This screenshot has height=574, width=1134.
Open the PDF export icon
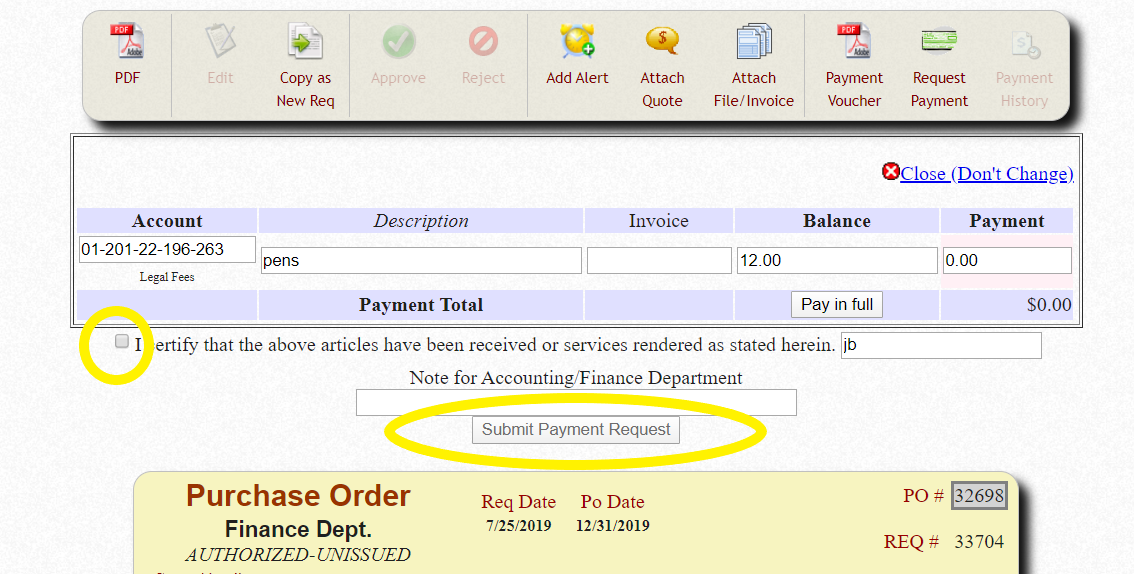tap(127, 41)
